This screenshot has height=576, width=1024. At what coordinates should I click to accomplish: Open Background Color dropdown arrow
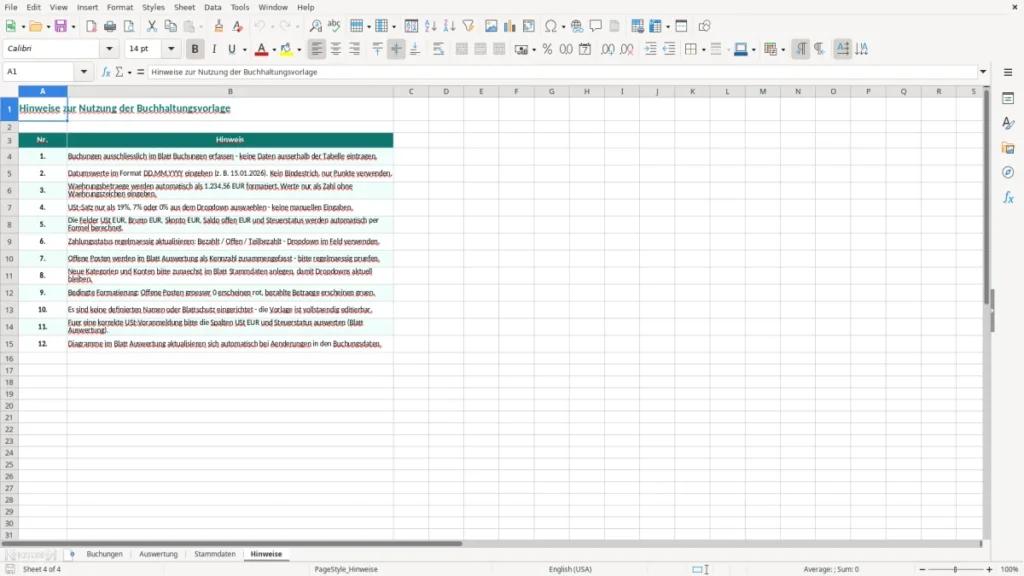(x=299, y=50)
